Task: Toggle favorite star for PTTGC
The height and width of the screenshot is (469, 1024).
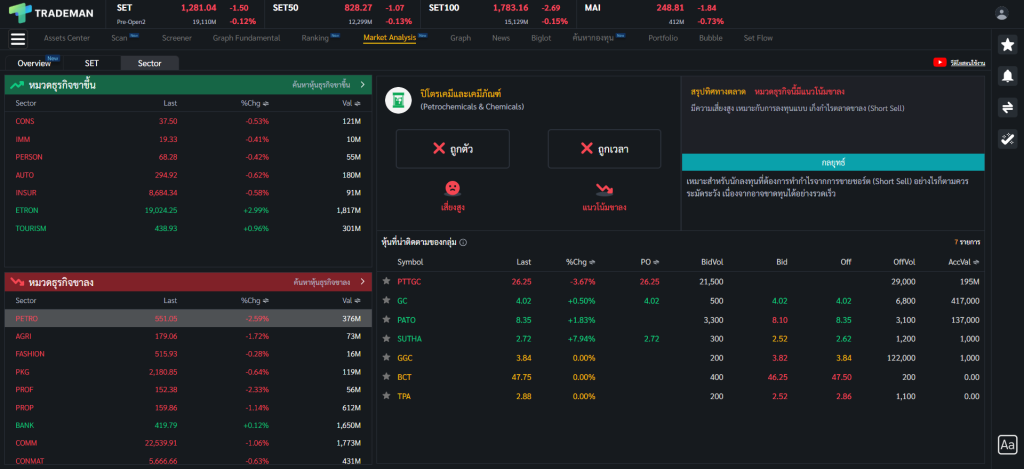Action: coord(386,281)
